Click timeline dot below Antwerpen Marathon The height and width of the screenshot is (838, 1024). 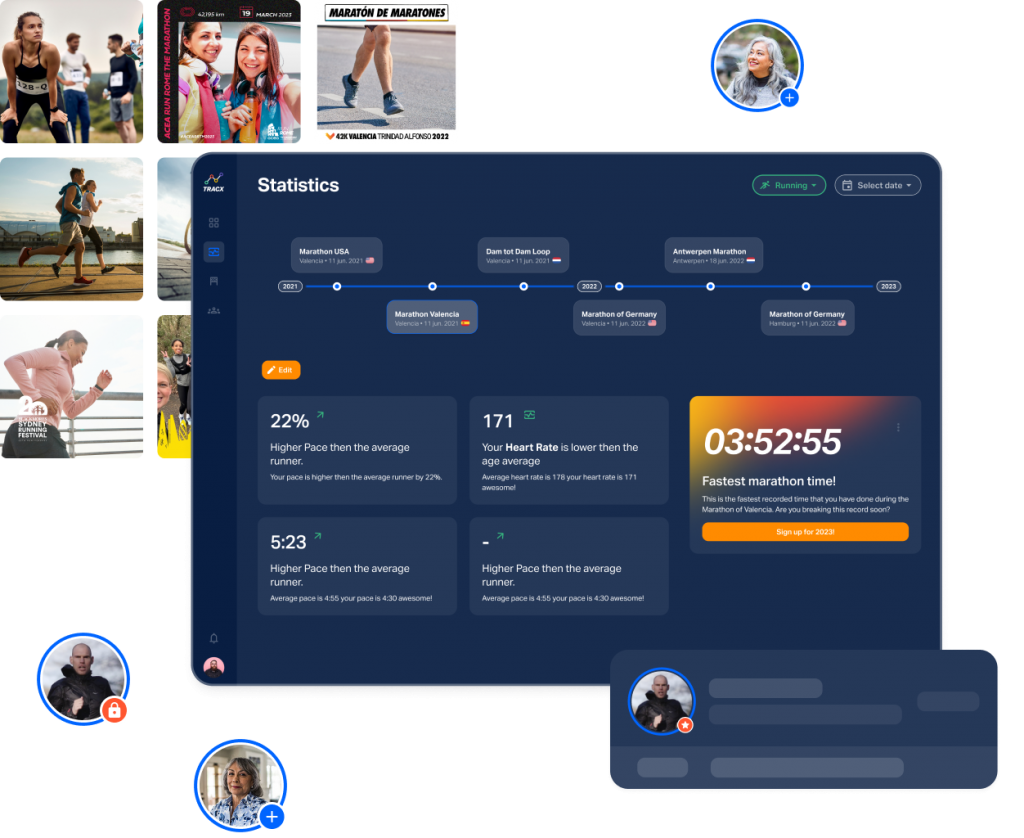point(711,287)
